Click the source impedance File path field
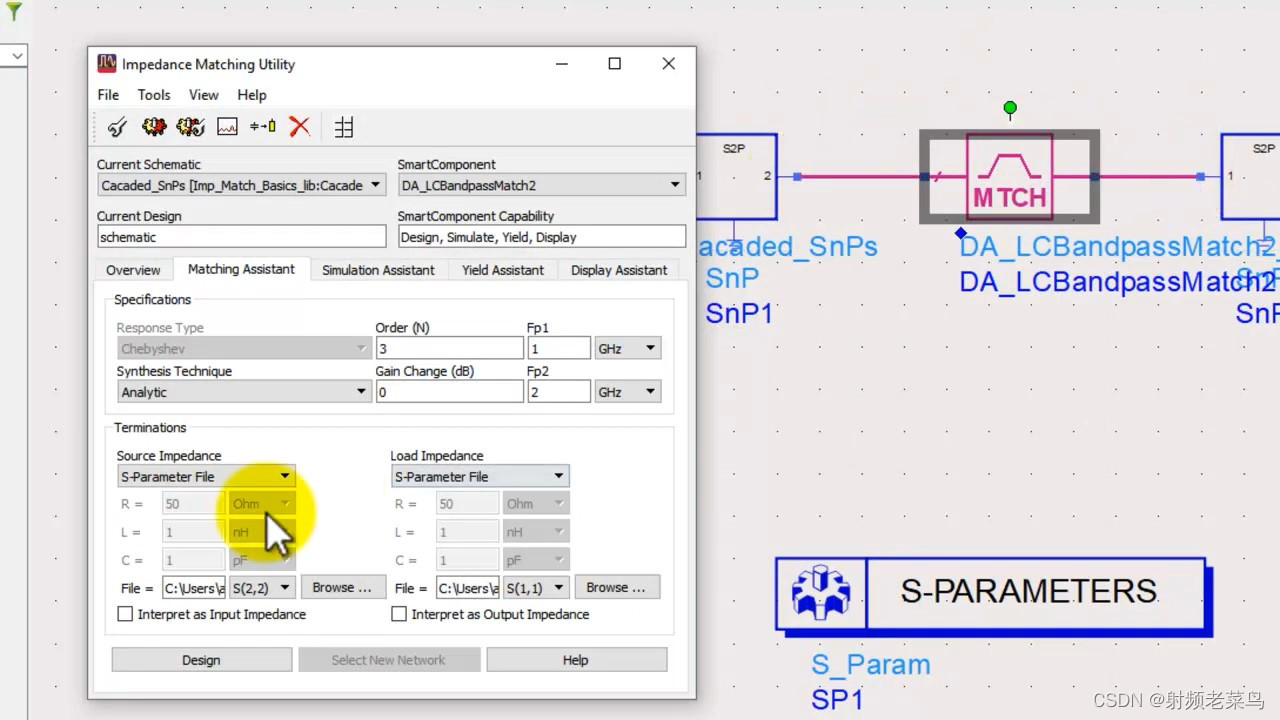Screen dimensions: 1280x720 click(x=193, y=587)
